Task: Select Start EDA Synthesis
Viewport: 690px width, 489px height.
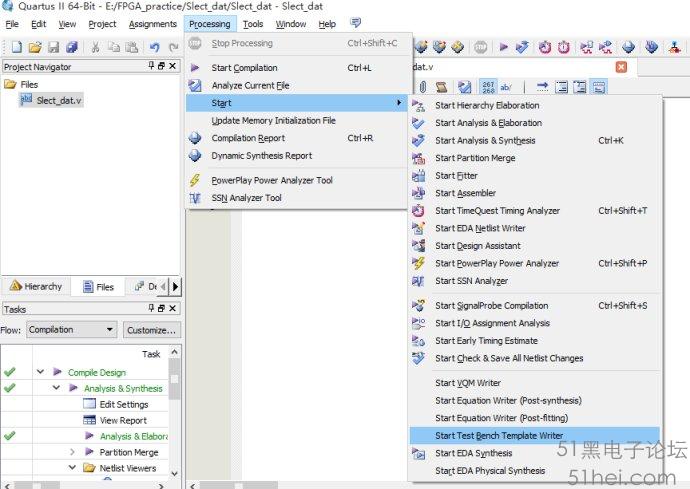Action: pos(535,453)
